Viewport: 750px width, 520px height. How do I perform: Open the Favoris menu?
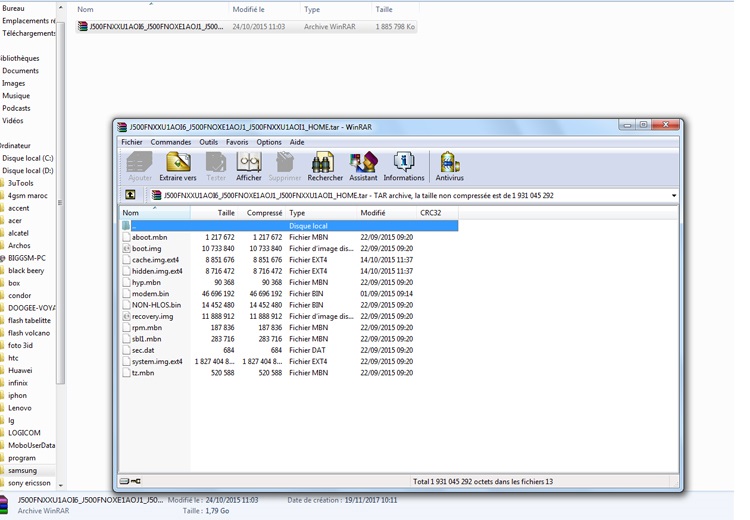tap(237, 142)
